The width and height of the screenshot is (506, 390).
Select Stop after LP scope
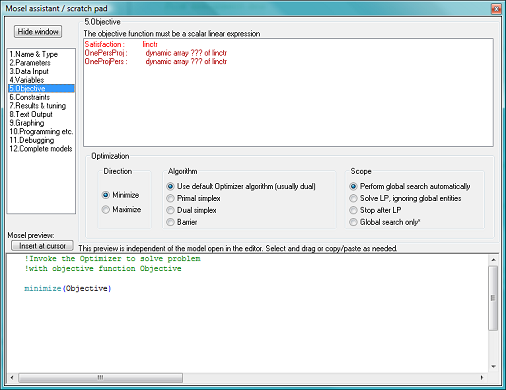click(x=353, y=210)
